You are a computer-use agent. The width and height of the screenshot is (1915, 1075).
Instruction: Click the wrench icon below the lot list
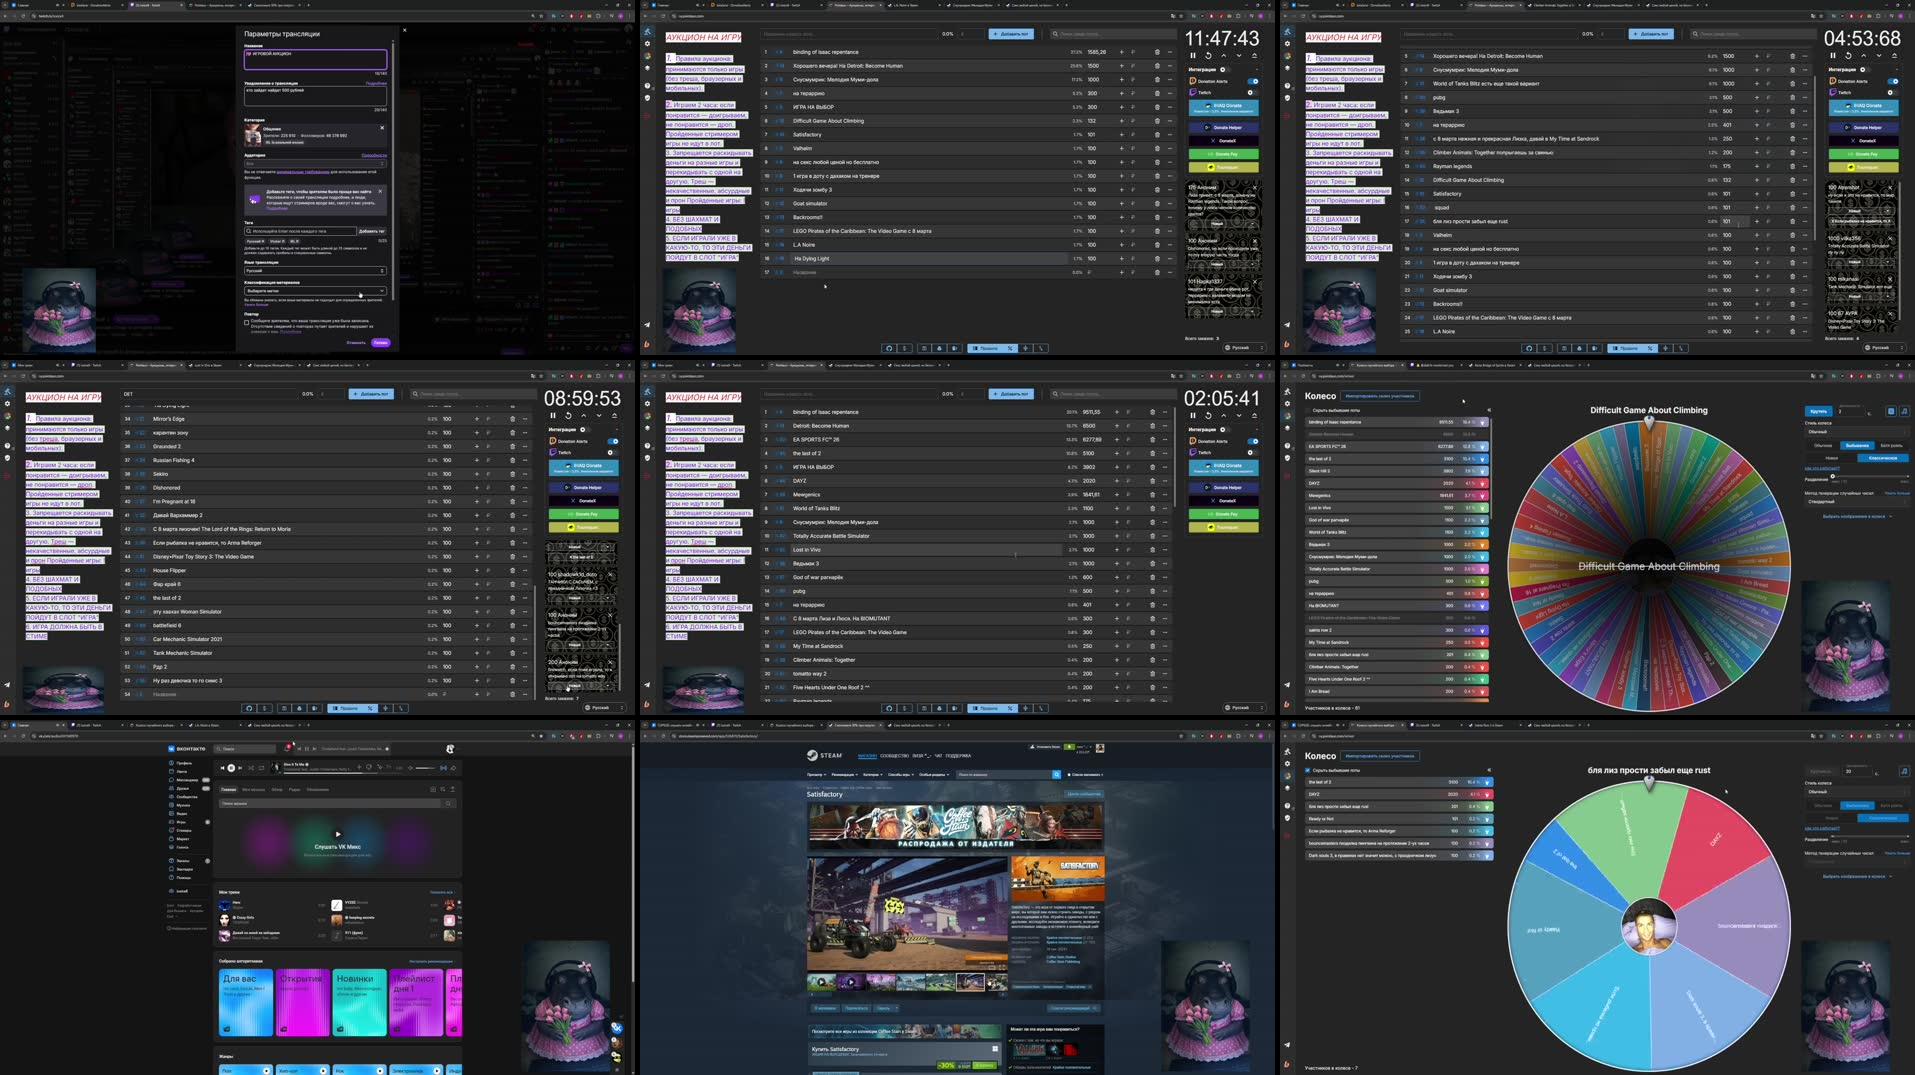[x=1040, y=348]
